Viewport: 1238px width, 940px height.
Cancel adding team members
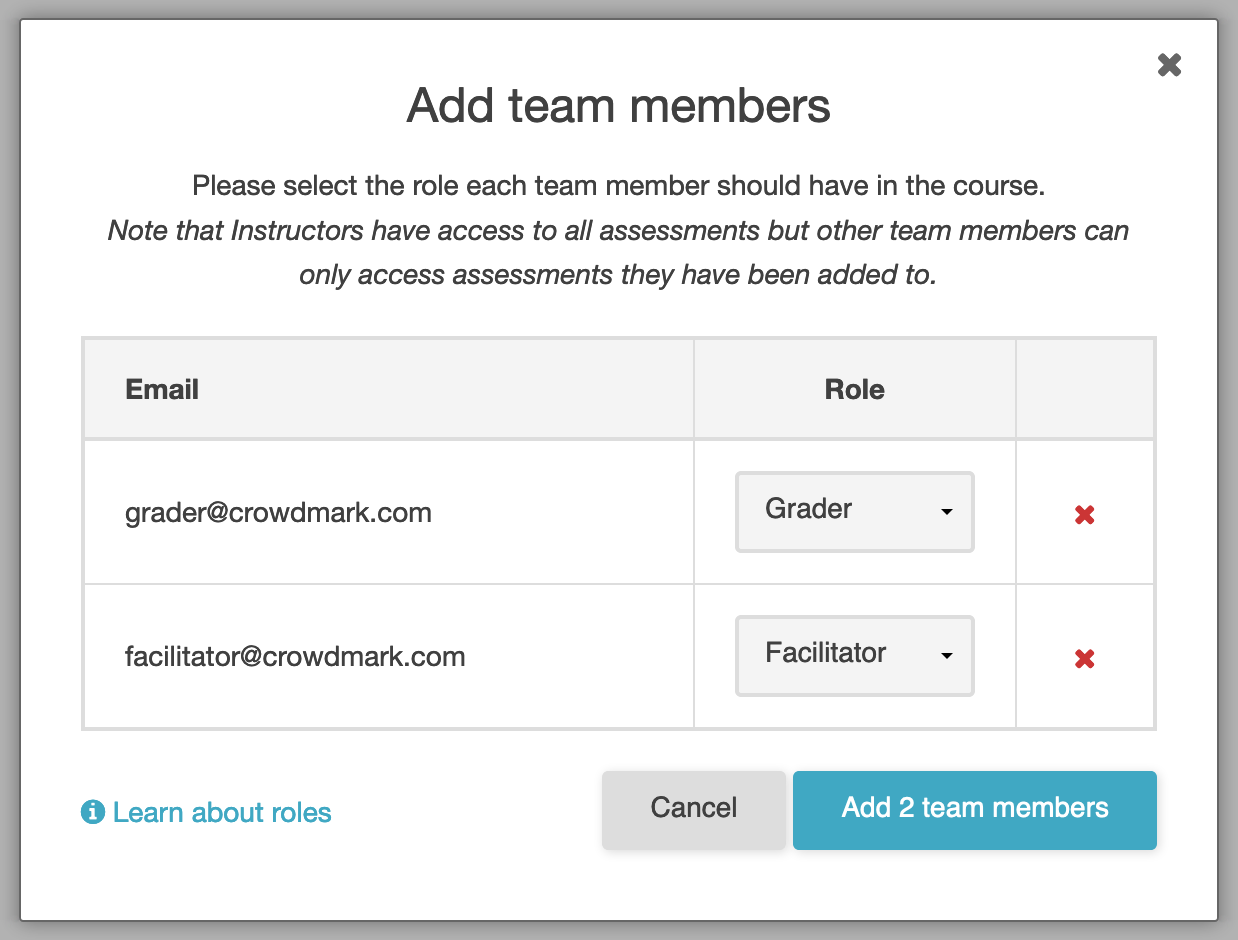click(x=693, y=809)
